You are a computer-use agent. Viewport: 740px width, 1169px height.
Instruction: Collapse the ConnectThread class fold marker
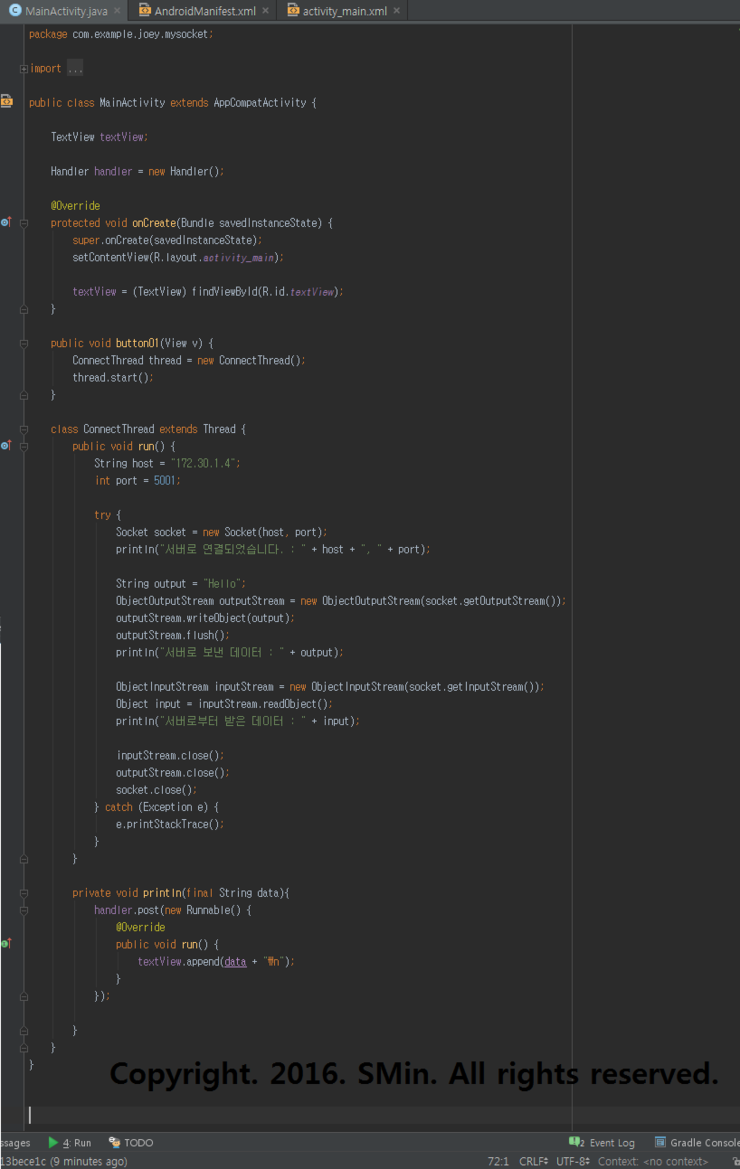click(24, 429)
